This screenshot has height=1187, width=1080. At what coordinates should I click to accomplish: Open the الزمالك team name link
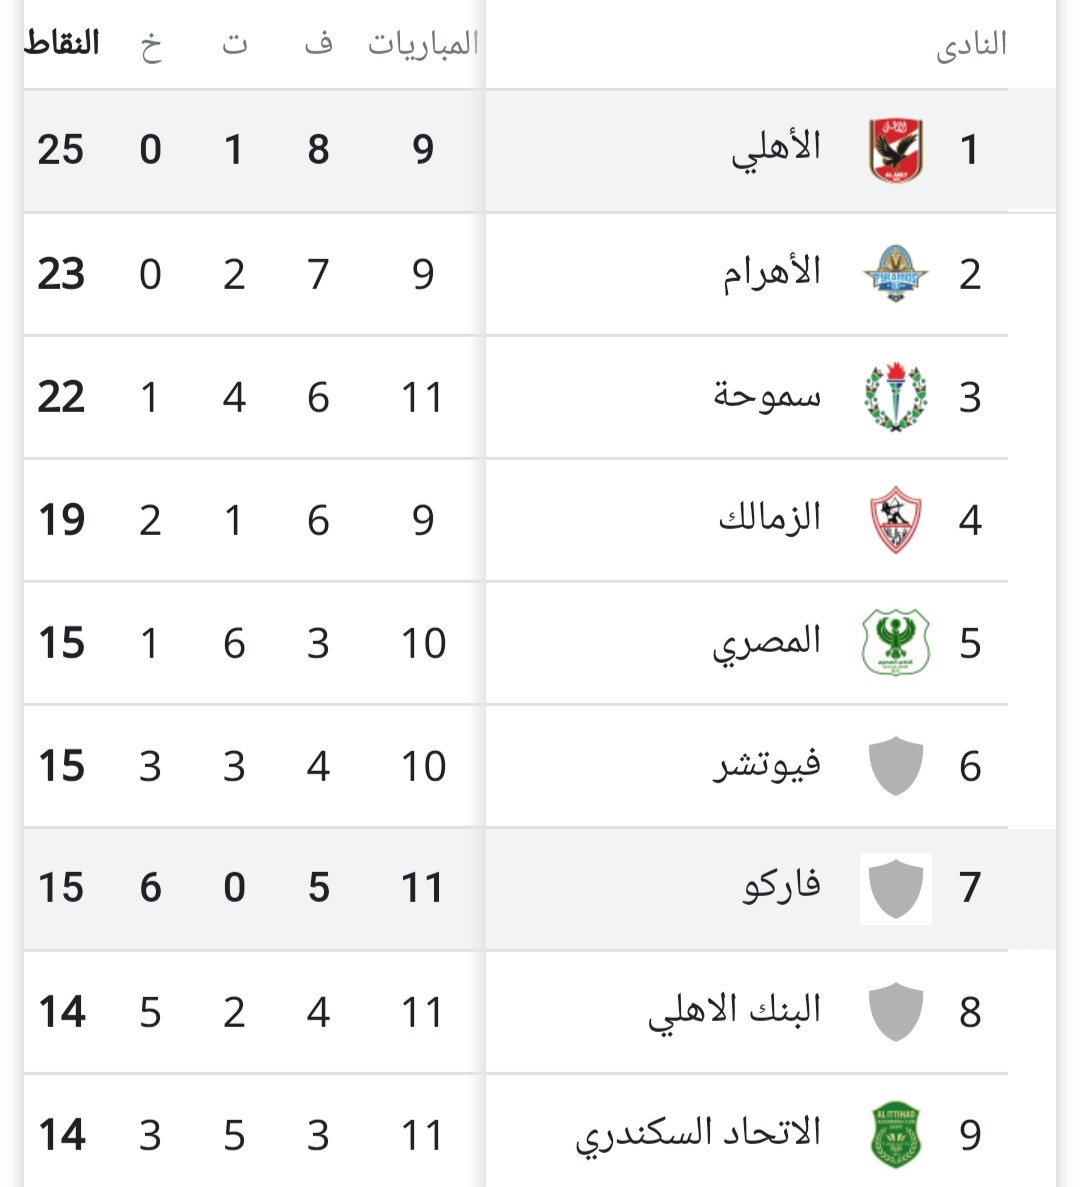tap(770, 519)
